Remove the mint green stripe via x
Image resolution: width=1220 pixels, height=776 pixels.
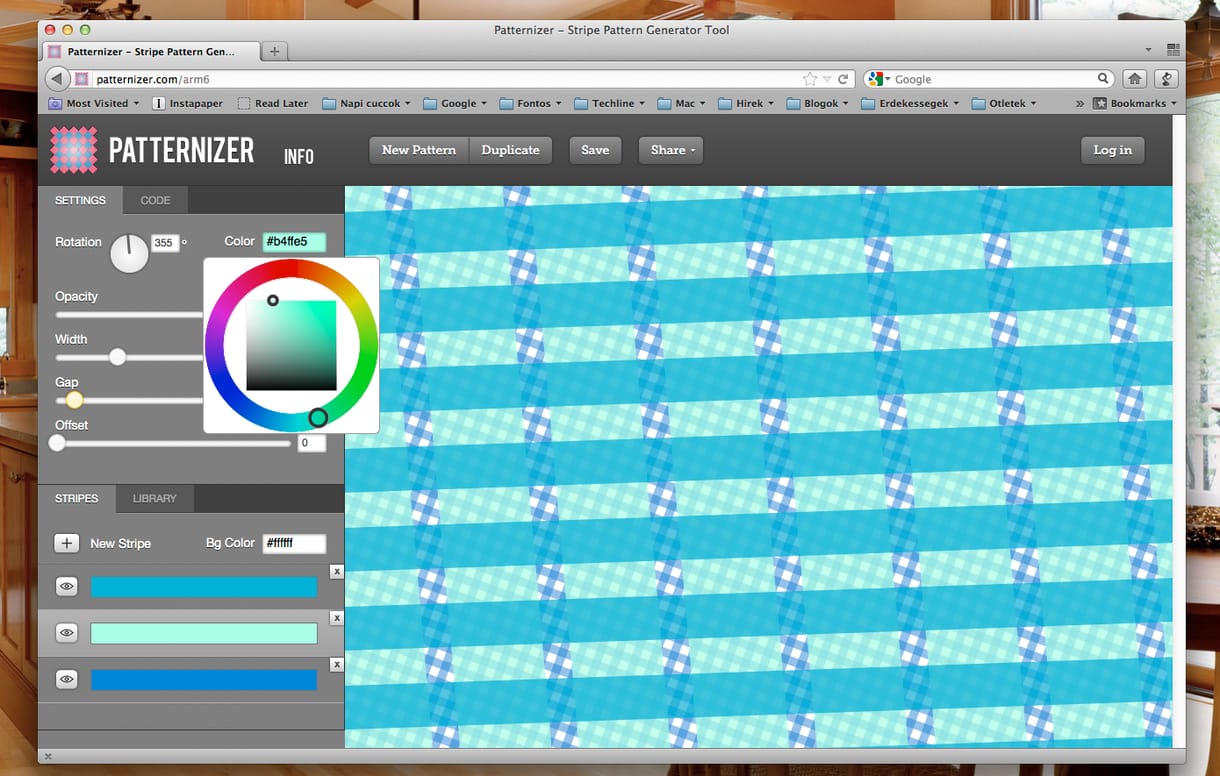coord(337,618)
